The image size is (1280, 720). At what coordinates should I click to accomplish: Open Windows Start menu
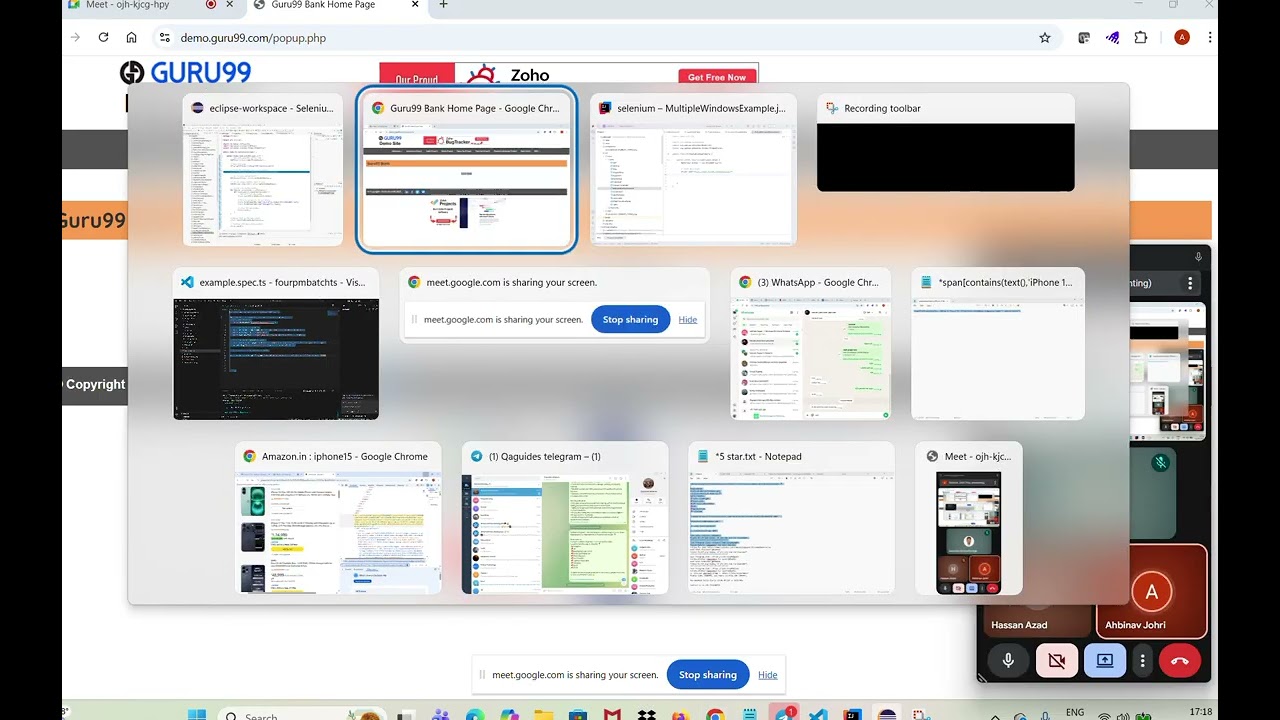pyautogui.click(x=197, y=715)
